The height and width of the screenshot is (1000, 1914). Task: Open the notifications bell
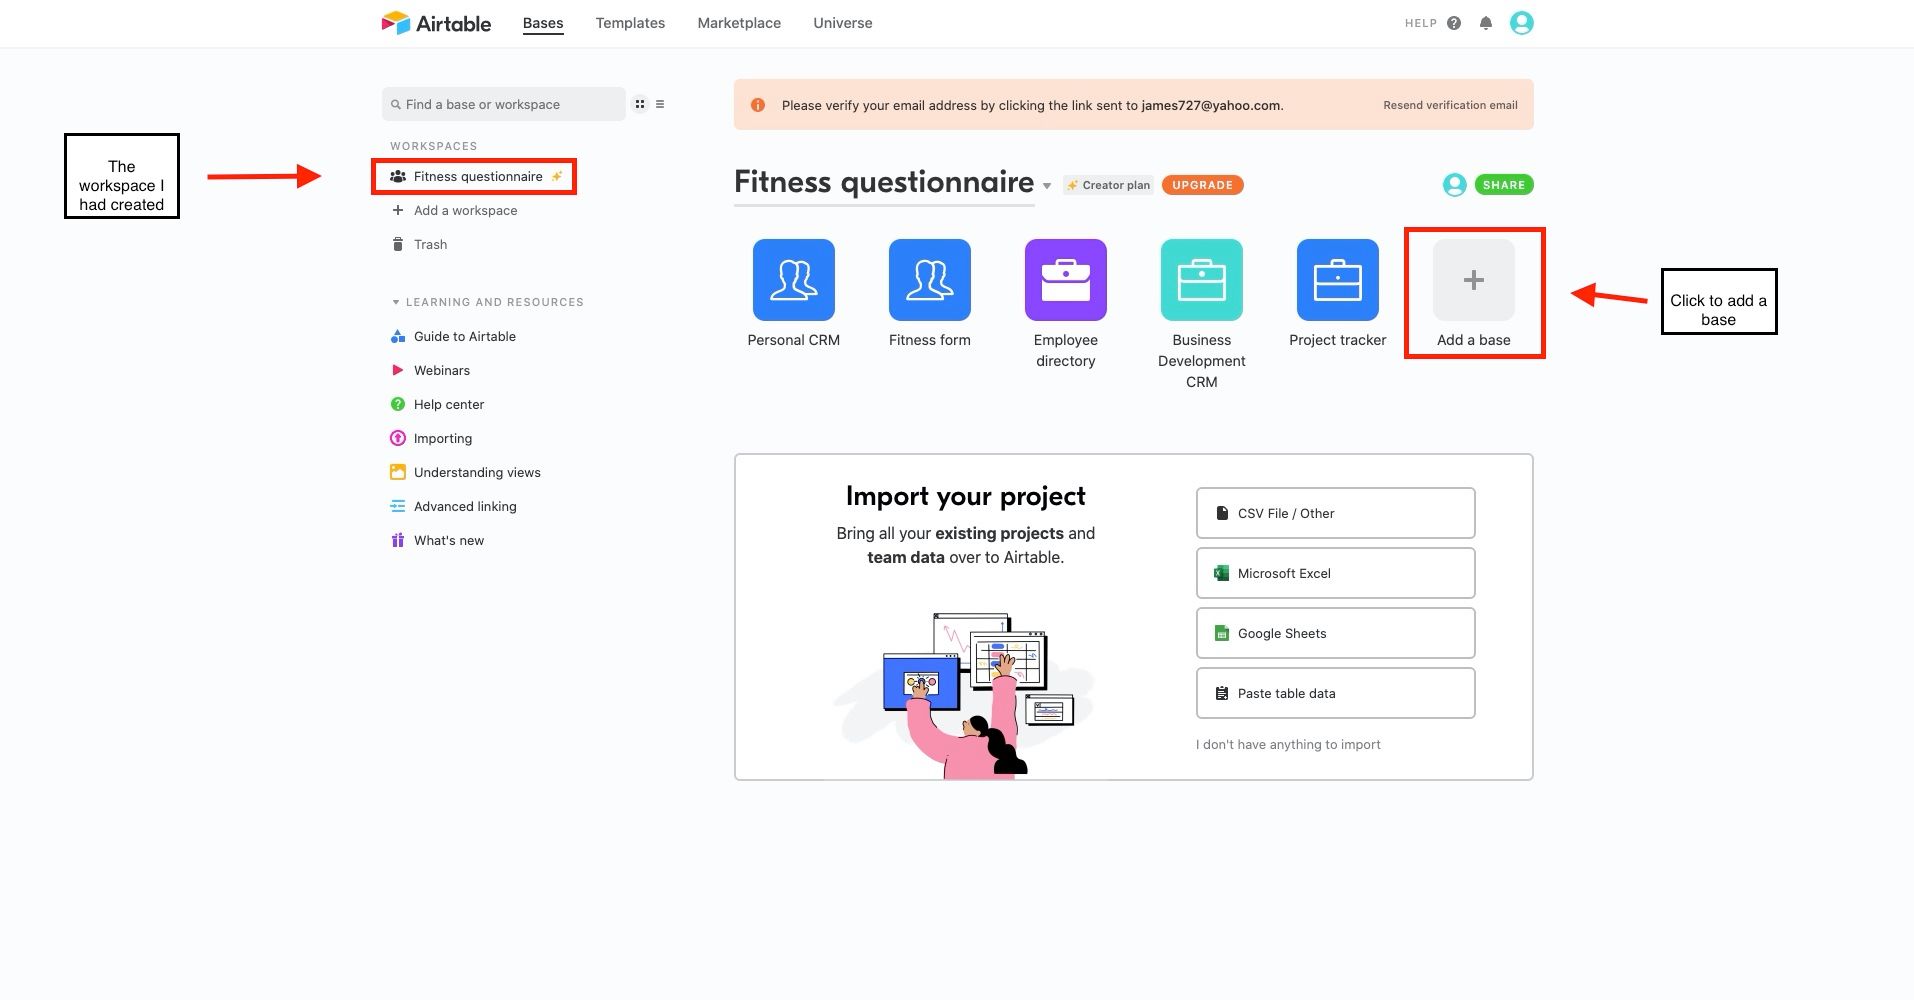point(1486,23)
